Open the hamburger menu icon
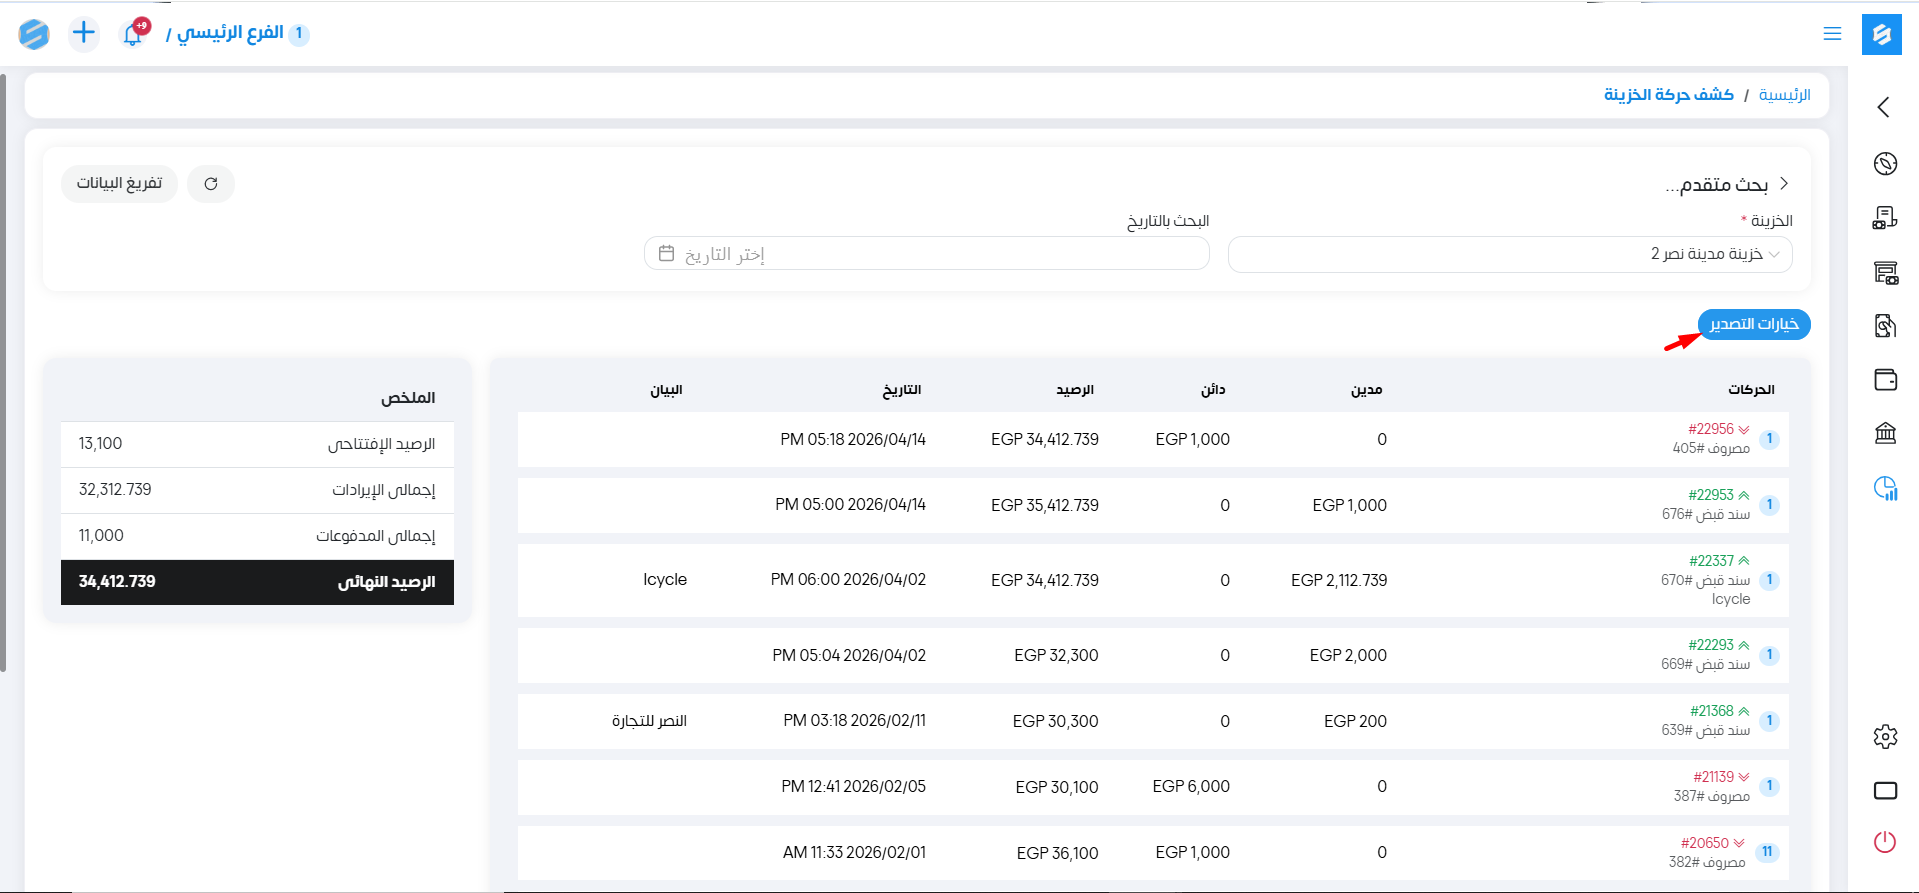The width and height of the screenshot is (1919, 893). (1832, 34)
